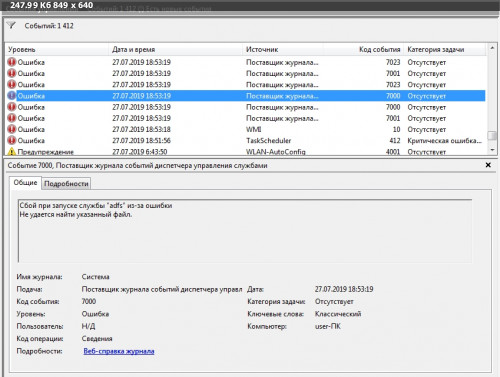Image resolution: width=500 pixels, height=377 pixels.
Task: Click the error icon of the WMI row
Action: 12,129
